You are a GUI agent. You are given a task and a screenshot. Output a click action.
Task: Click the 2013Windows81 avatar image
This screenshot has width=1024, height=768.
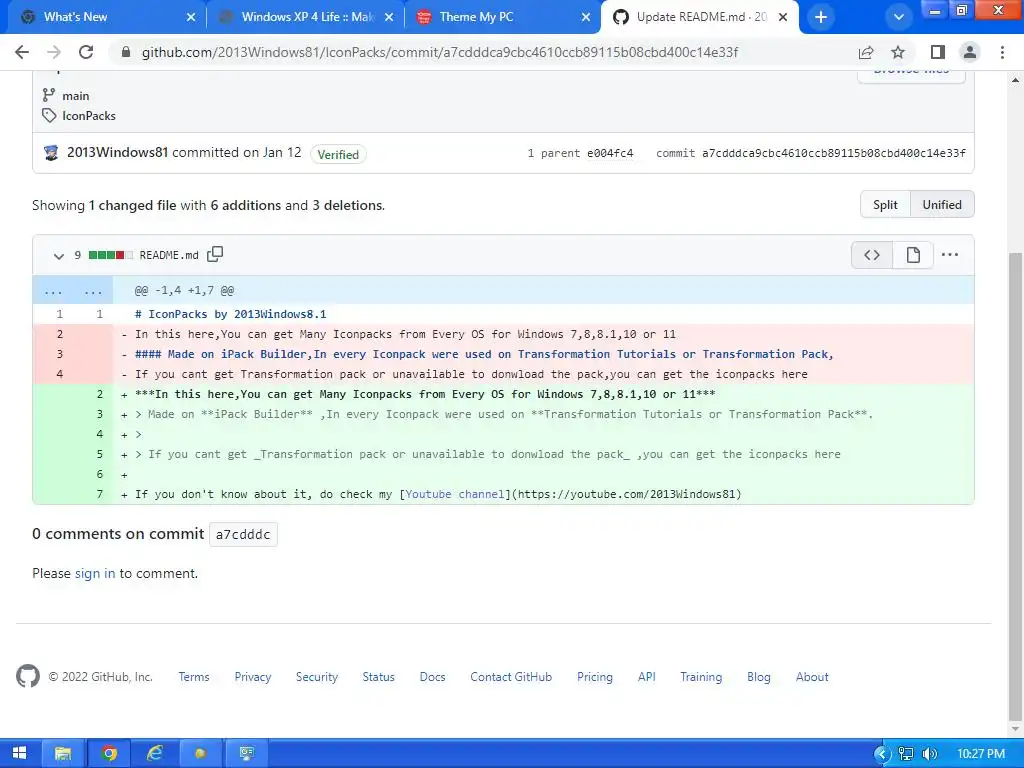pyautogui.click(x=51, y=153)
